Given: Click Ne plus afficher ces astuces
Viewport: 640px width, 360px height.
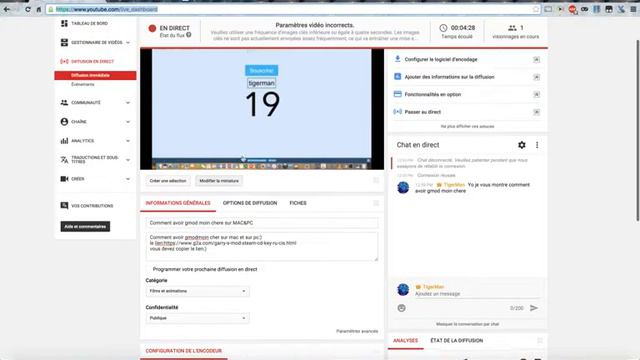Looking at the screenshot, I should point(467,127).
